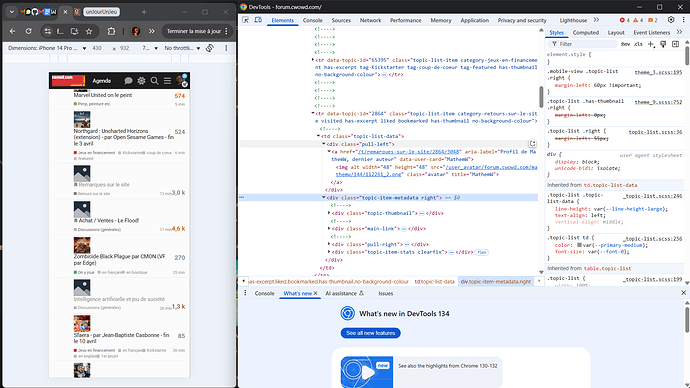Open the forum hamburger menu icon
The height and width of the screenshot is (388, 690).
tap(167, 81)
